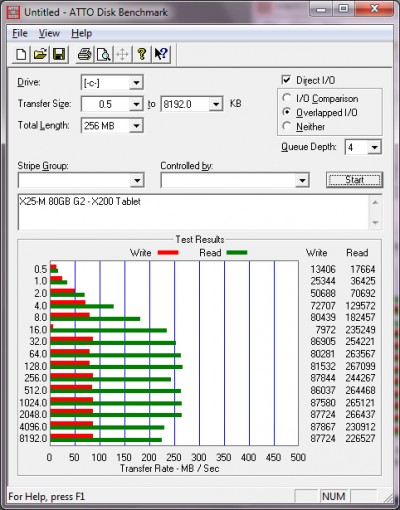The width and height of the screenshot is (400, 510).
Task: Open About via question mark icon
Action: 142,54
